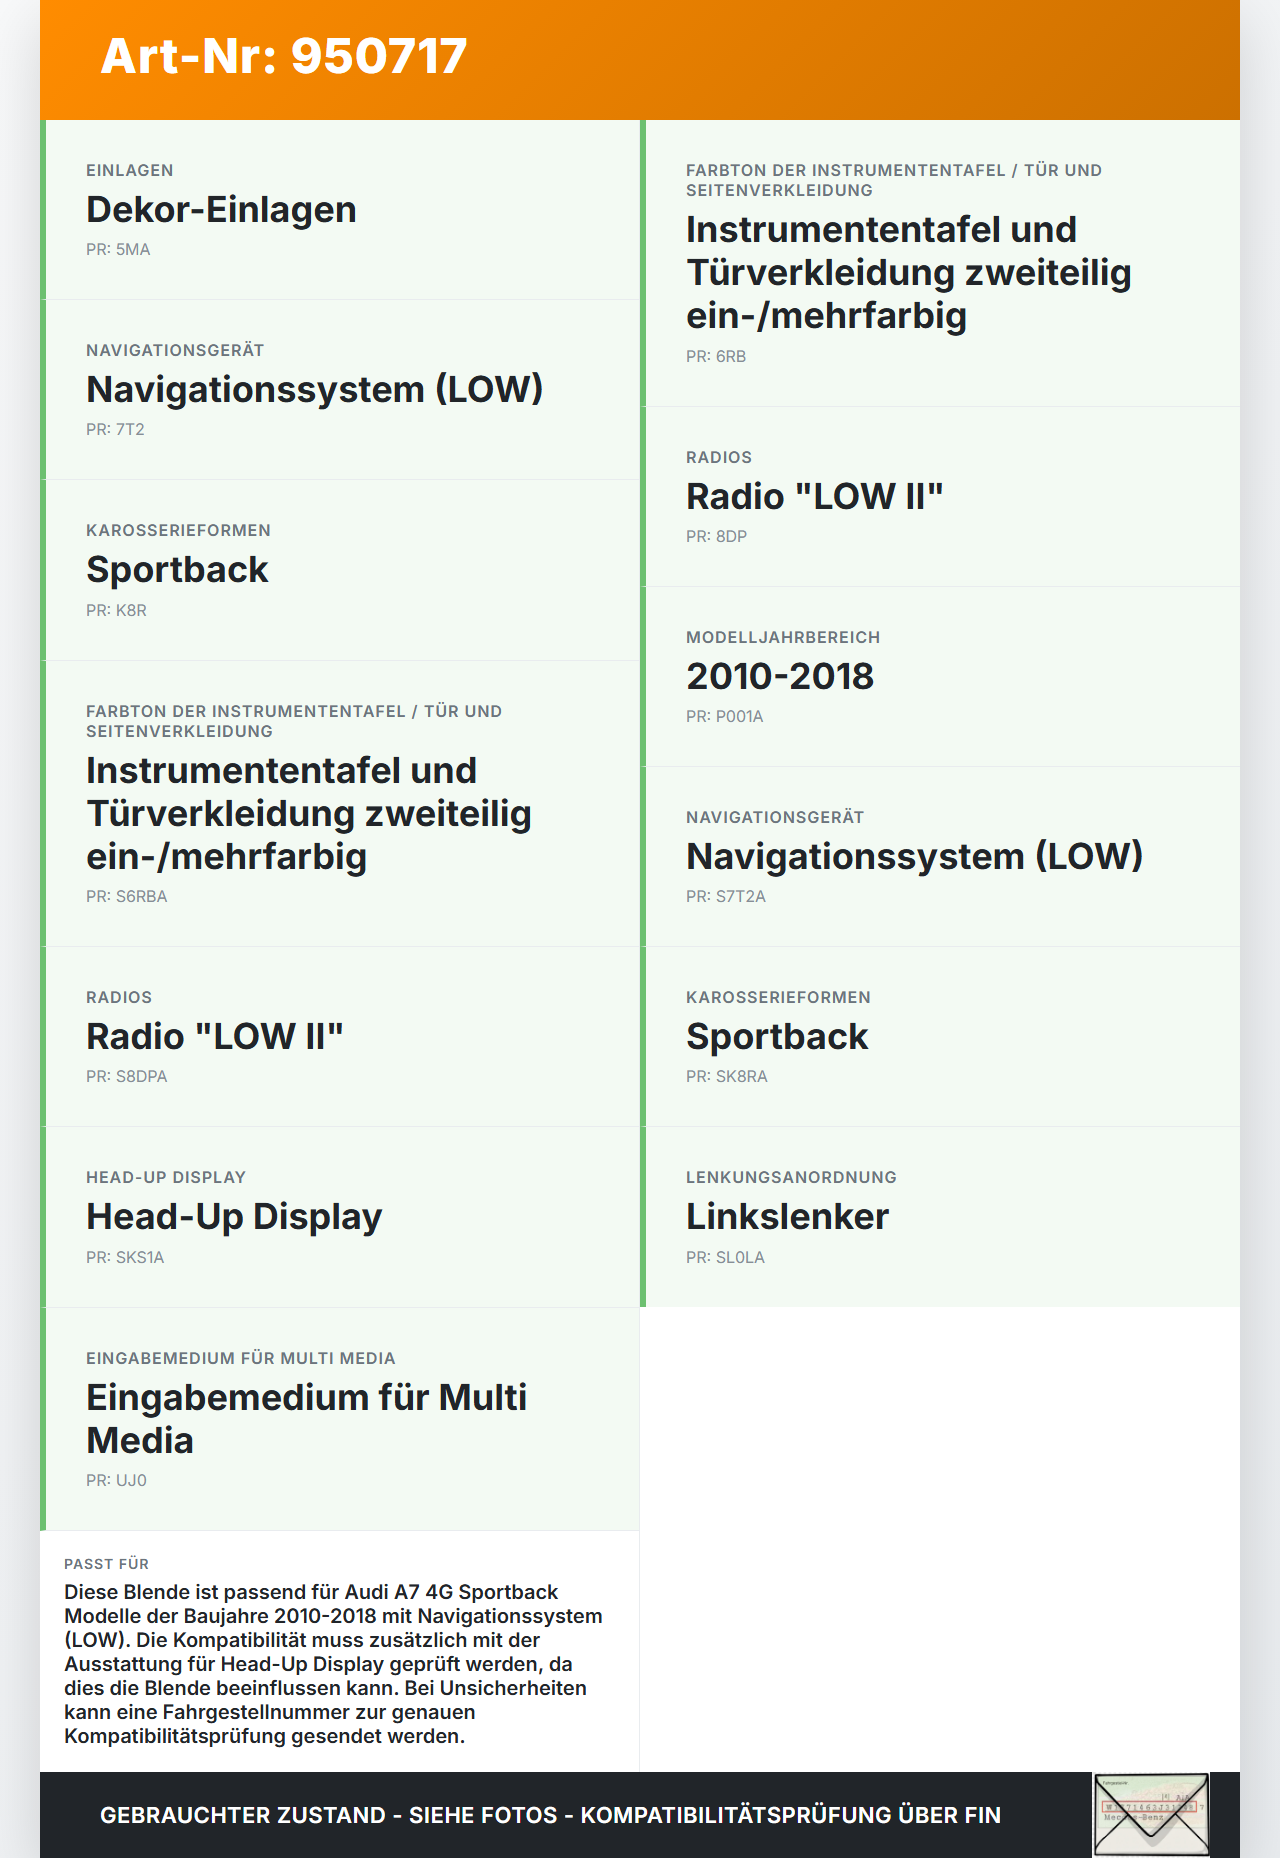Open the Head-Up Display card
This screenshot has width=1280, height=1858.
[x=340, y=1217]
